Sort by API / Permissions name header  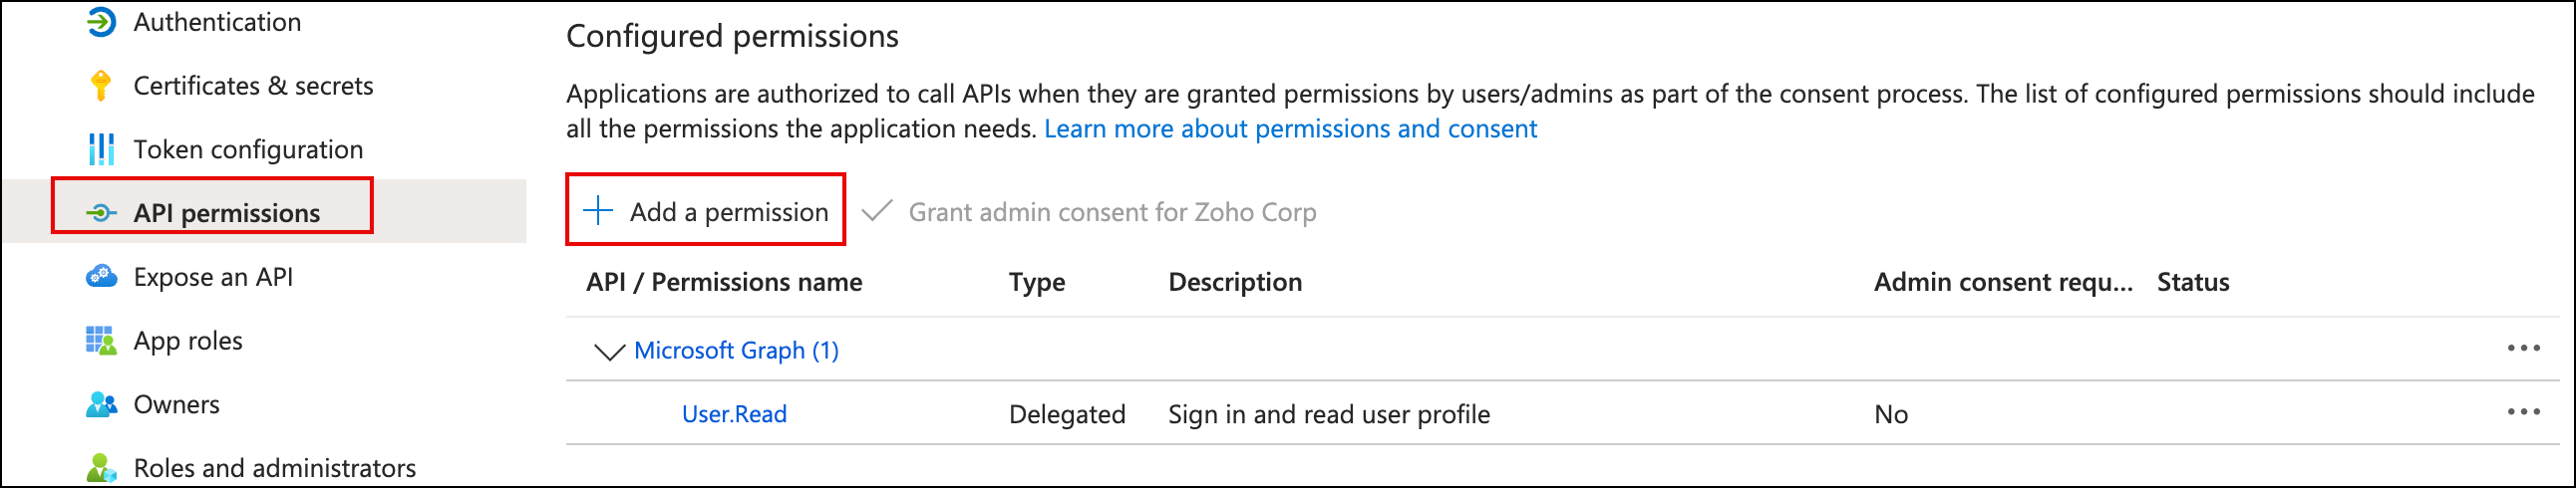tap(724, 283)
